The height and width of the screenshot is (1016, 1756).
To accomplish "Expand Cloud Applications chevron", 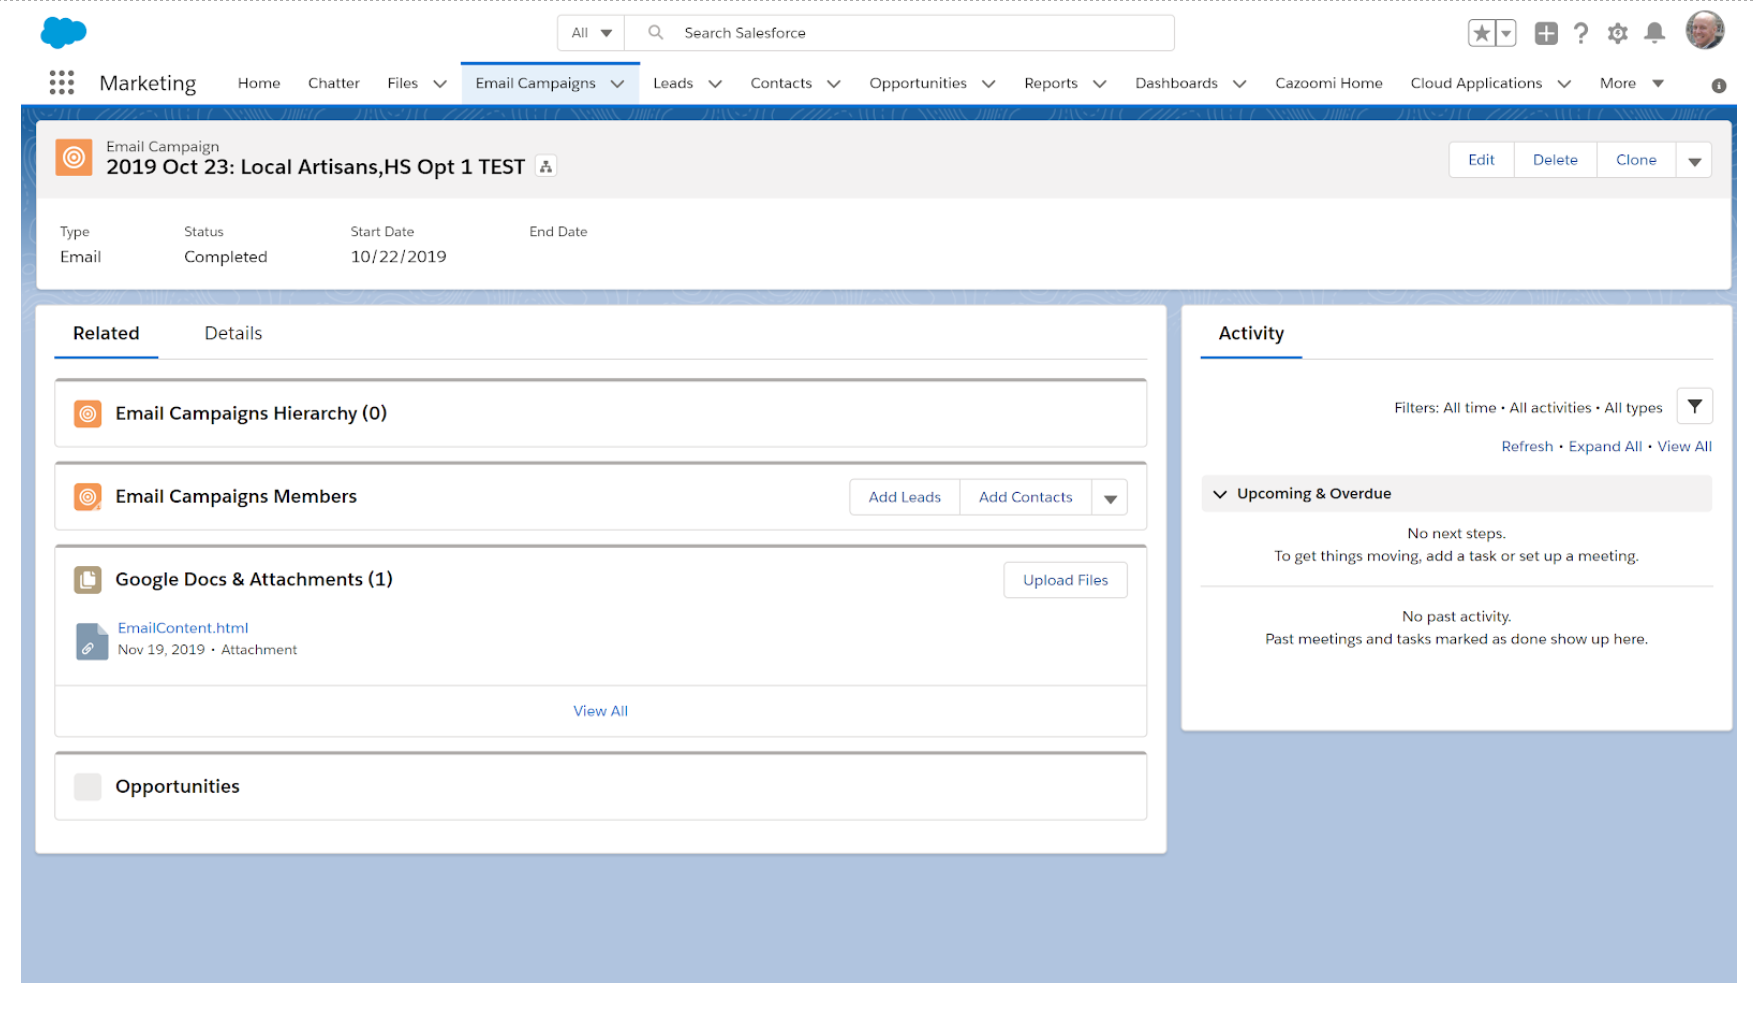I will pyautogui.click(x=1565, y=84).
